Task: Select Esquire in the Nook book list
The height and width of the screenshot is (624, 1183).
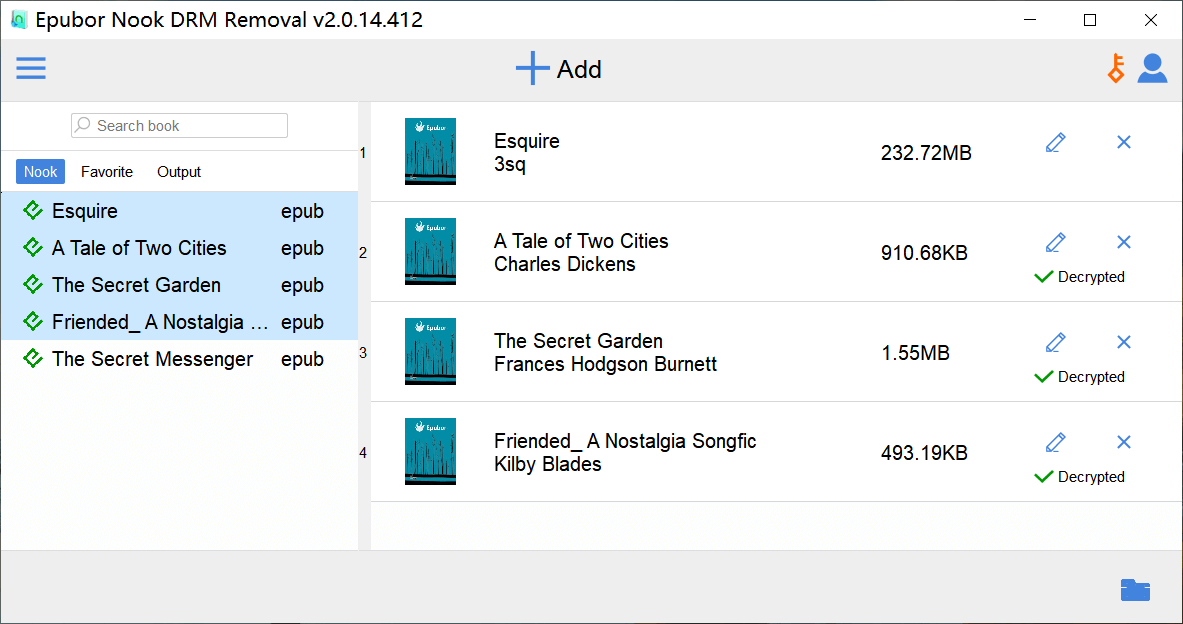Action: tap(180, 211)
